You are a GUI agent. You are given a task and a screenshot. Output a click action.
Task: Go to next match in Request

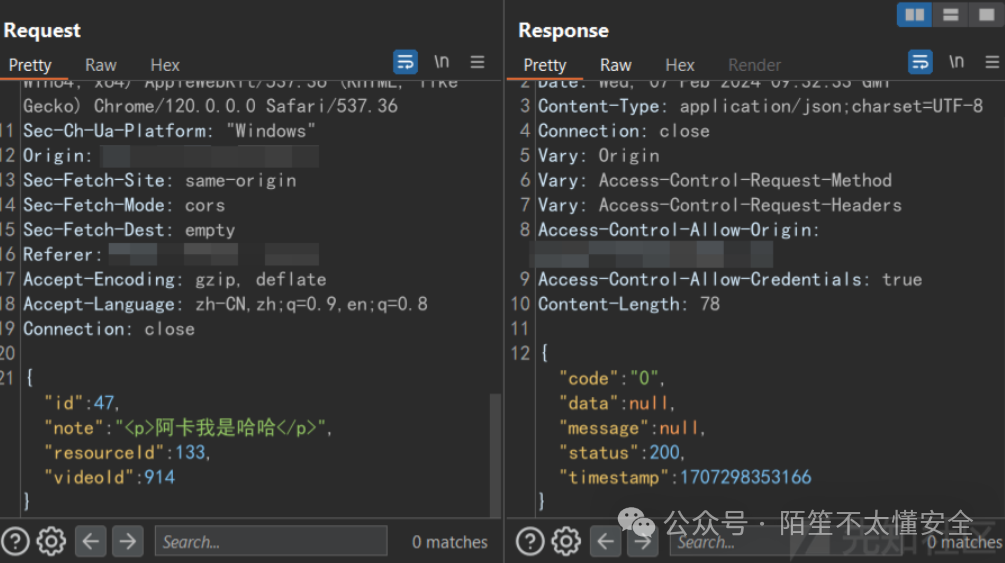point(128,541)
